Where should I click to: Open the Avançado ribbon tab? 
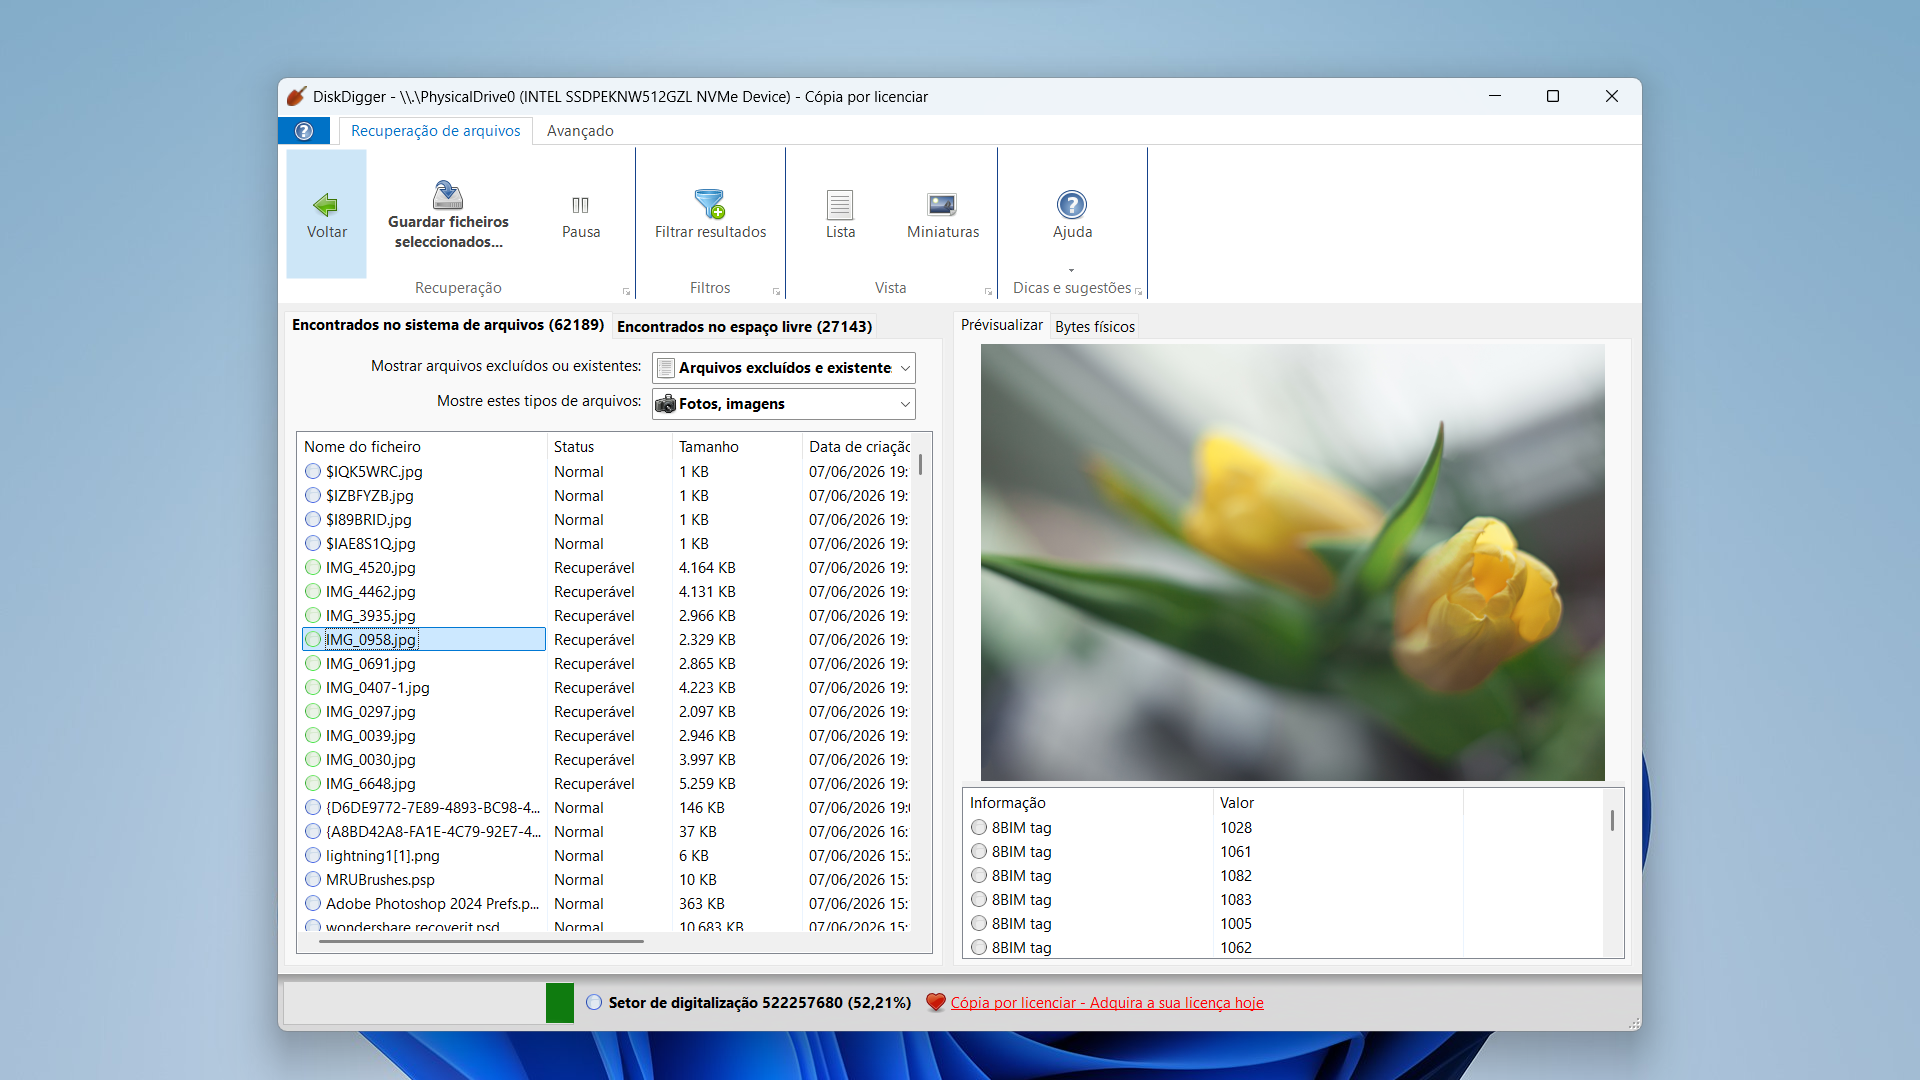pyautogui.click(x=580, y=131)
